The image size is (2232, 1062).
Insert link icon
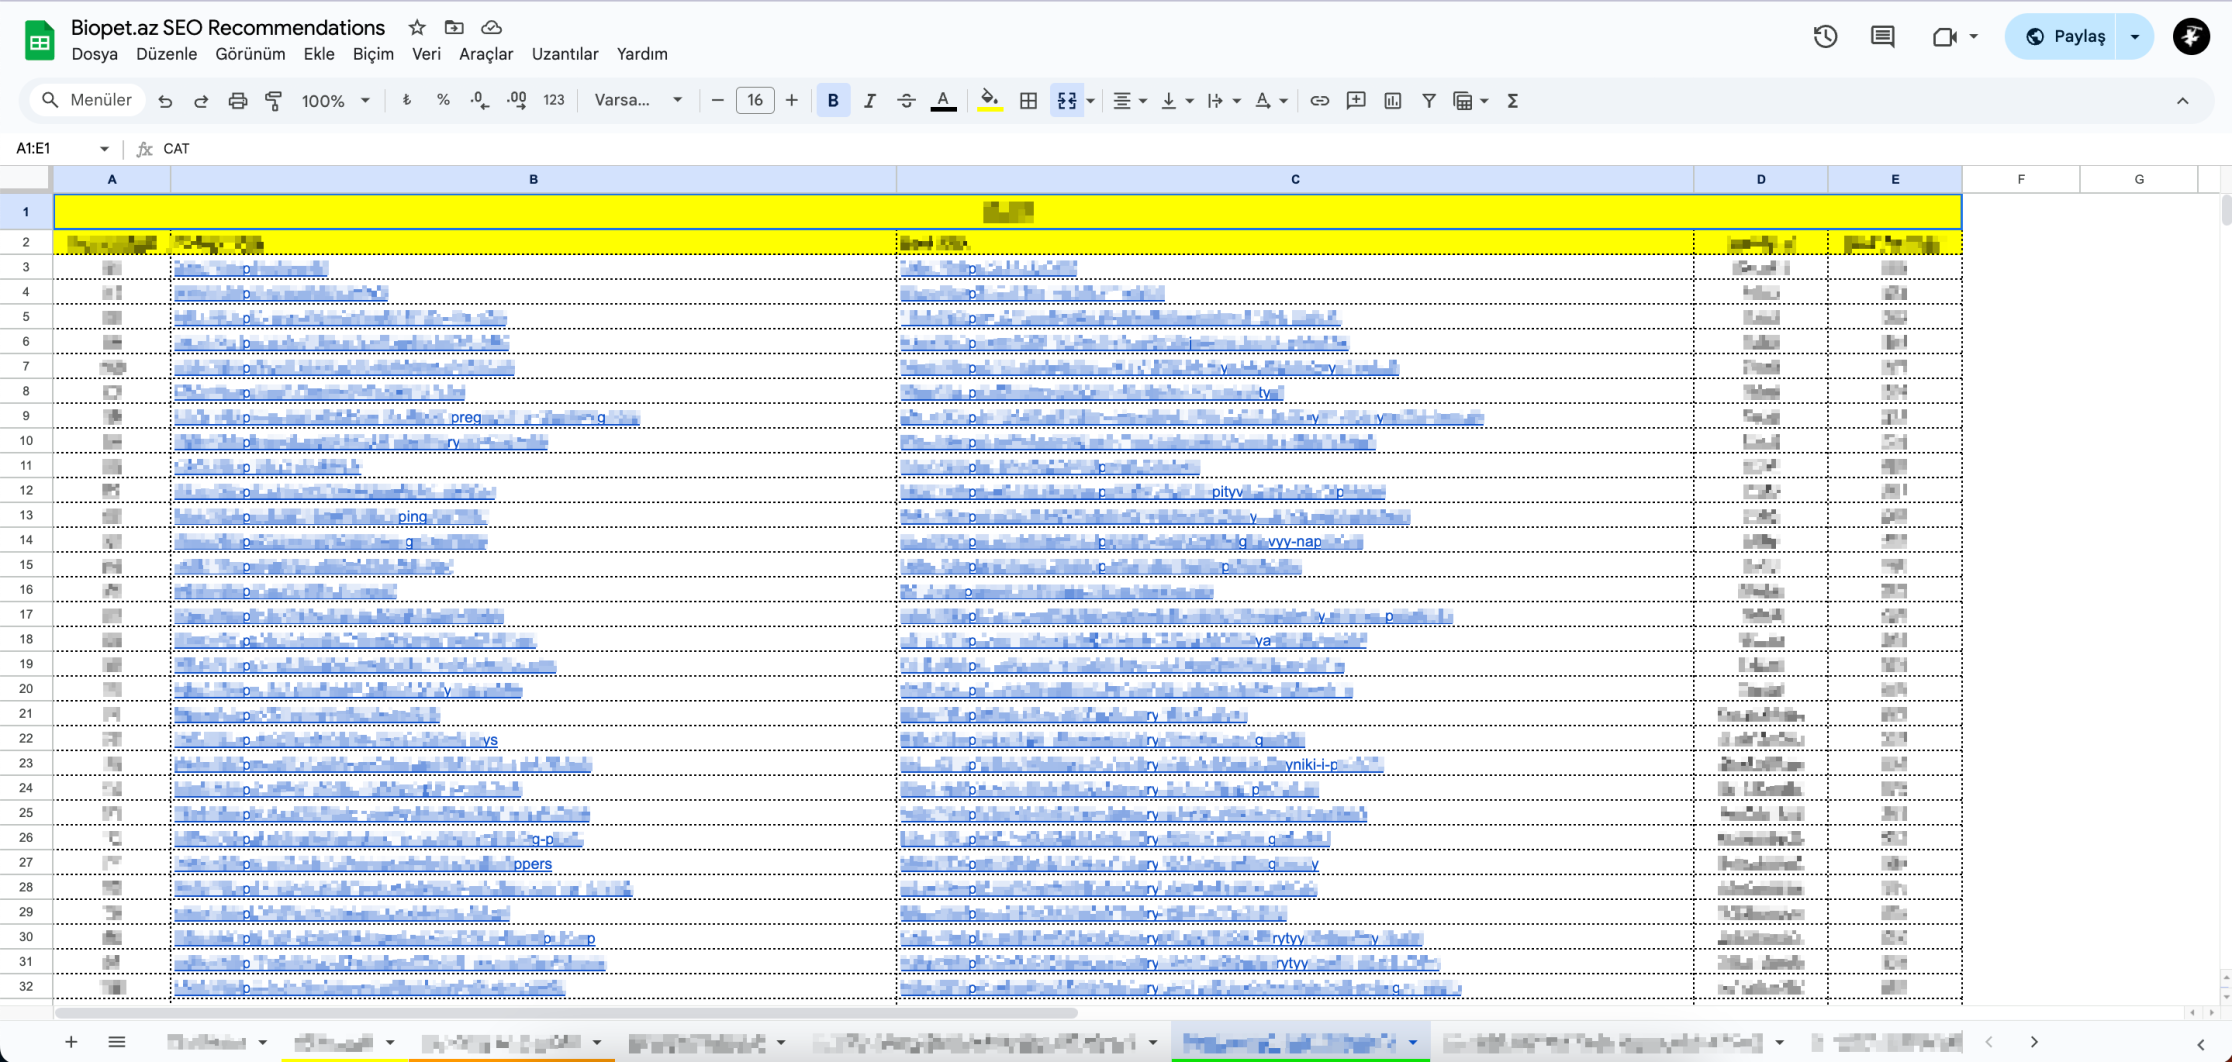1320,101
